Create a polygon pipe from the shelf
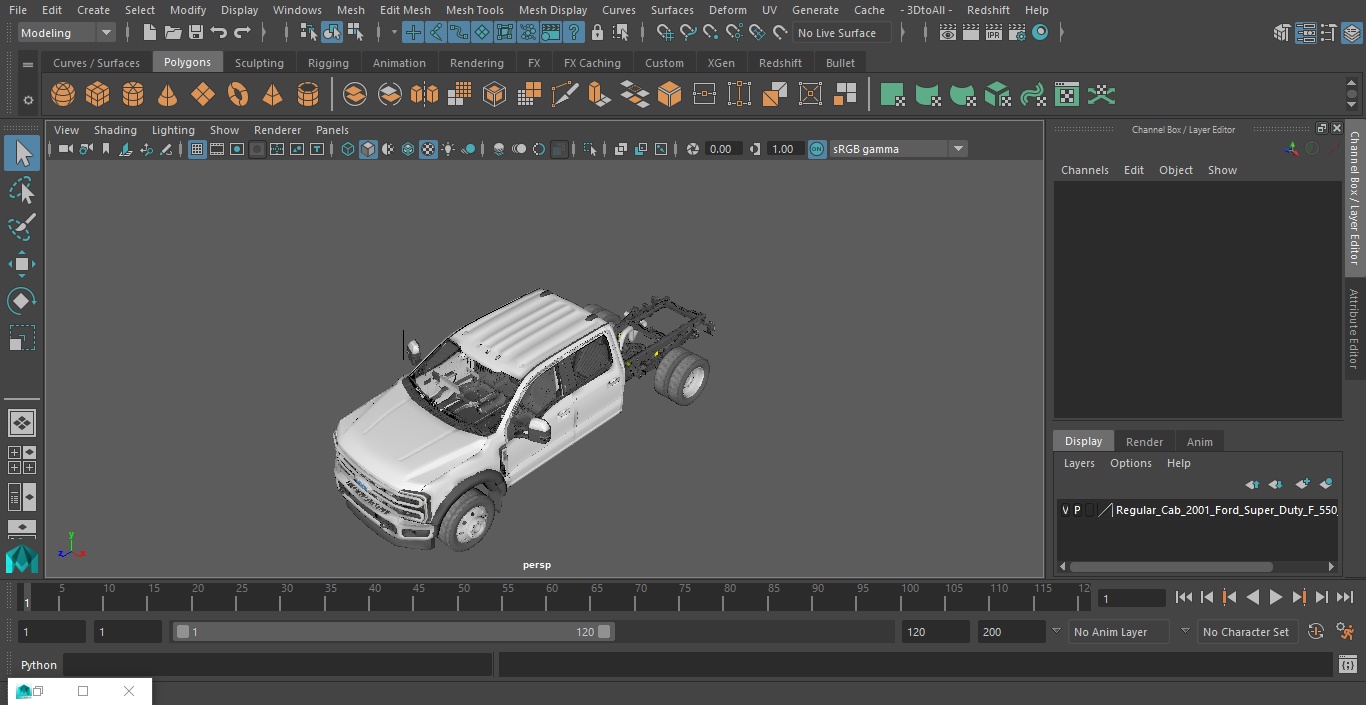The width and height of the screenshot is (1366, 705). 308,95
